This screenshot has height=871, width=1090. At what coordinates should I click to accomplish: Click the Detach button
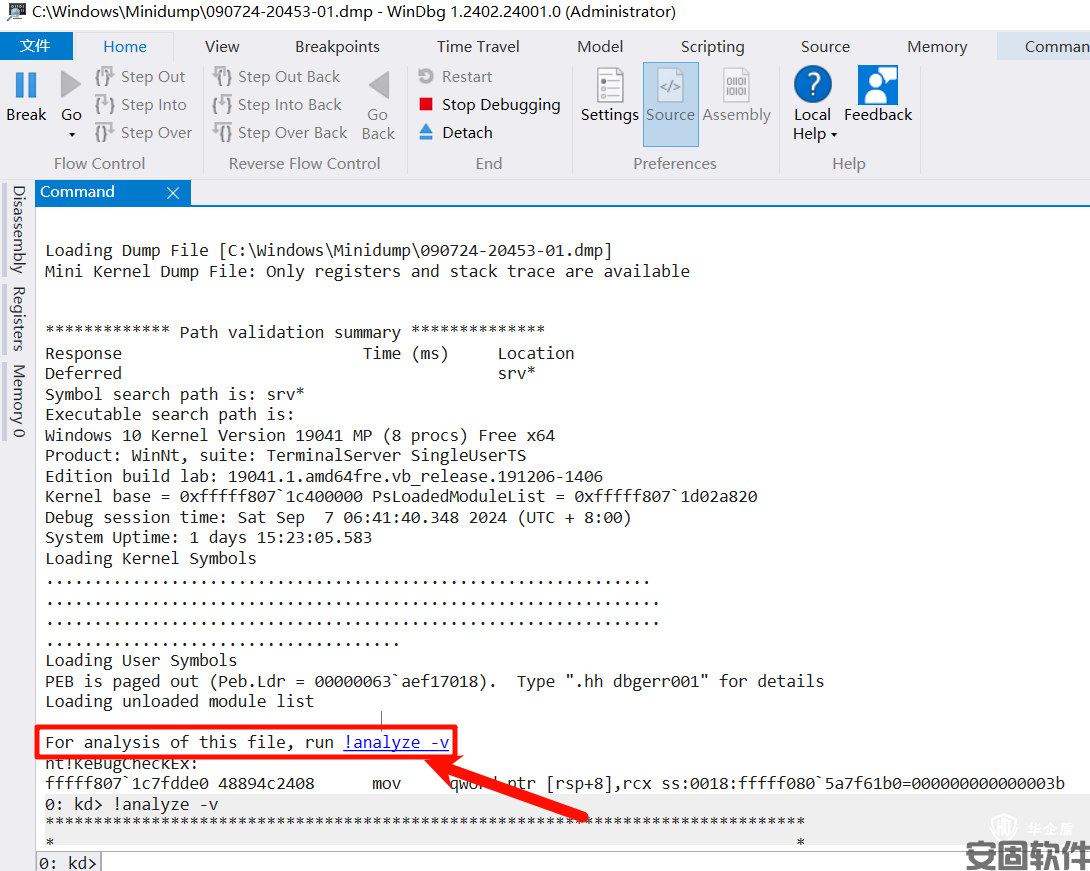(x=456, y=132)
